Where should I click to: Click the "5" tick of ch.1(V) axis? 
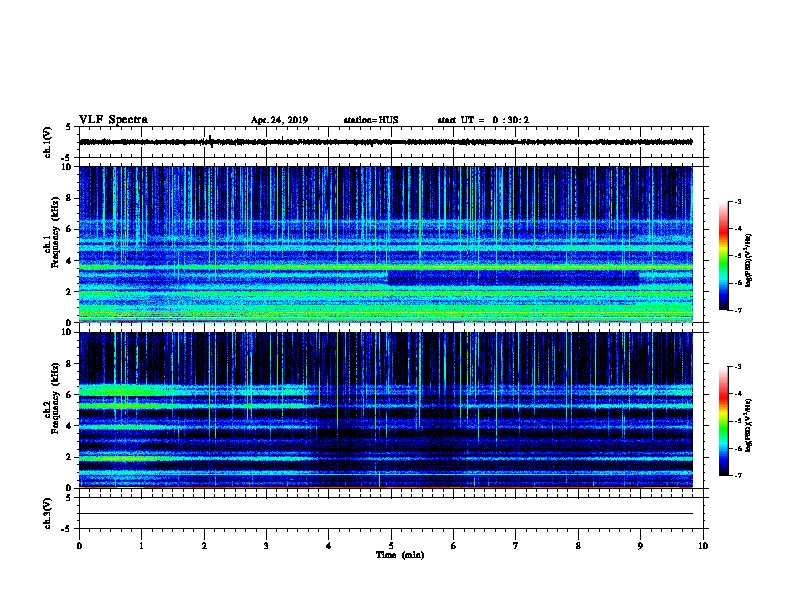click(x=69, y=127)
